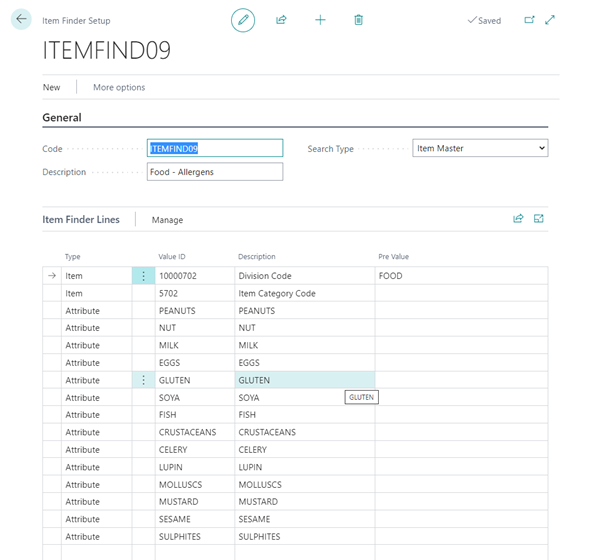The image size is (602, 560).
Task: Click the back arrow button
Action: tap(21, 19)
